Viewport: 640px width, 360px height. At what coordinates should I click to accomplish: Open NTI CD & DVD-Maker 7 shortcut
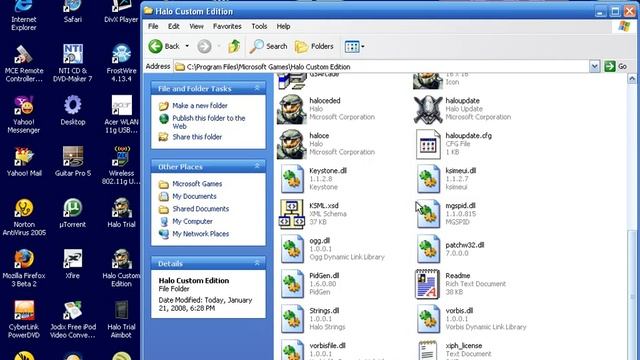pyautogui.click(x=72, y=63)
